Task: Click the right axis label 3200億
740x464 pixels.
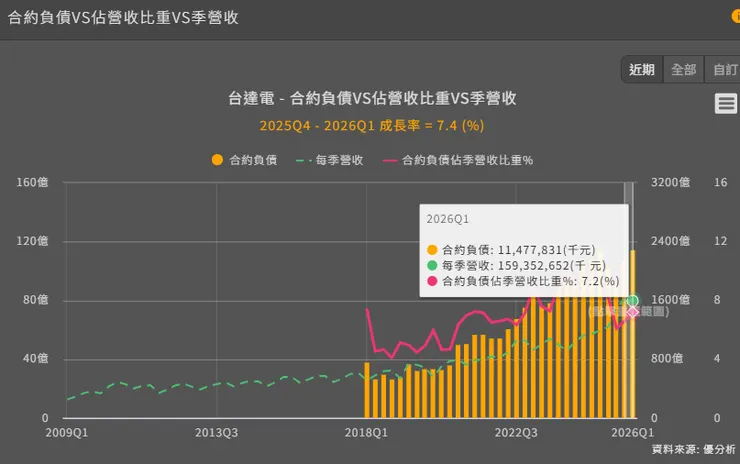Action: pyautogui.click(x=670, y=182)
